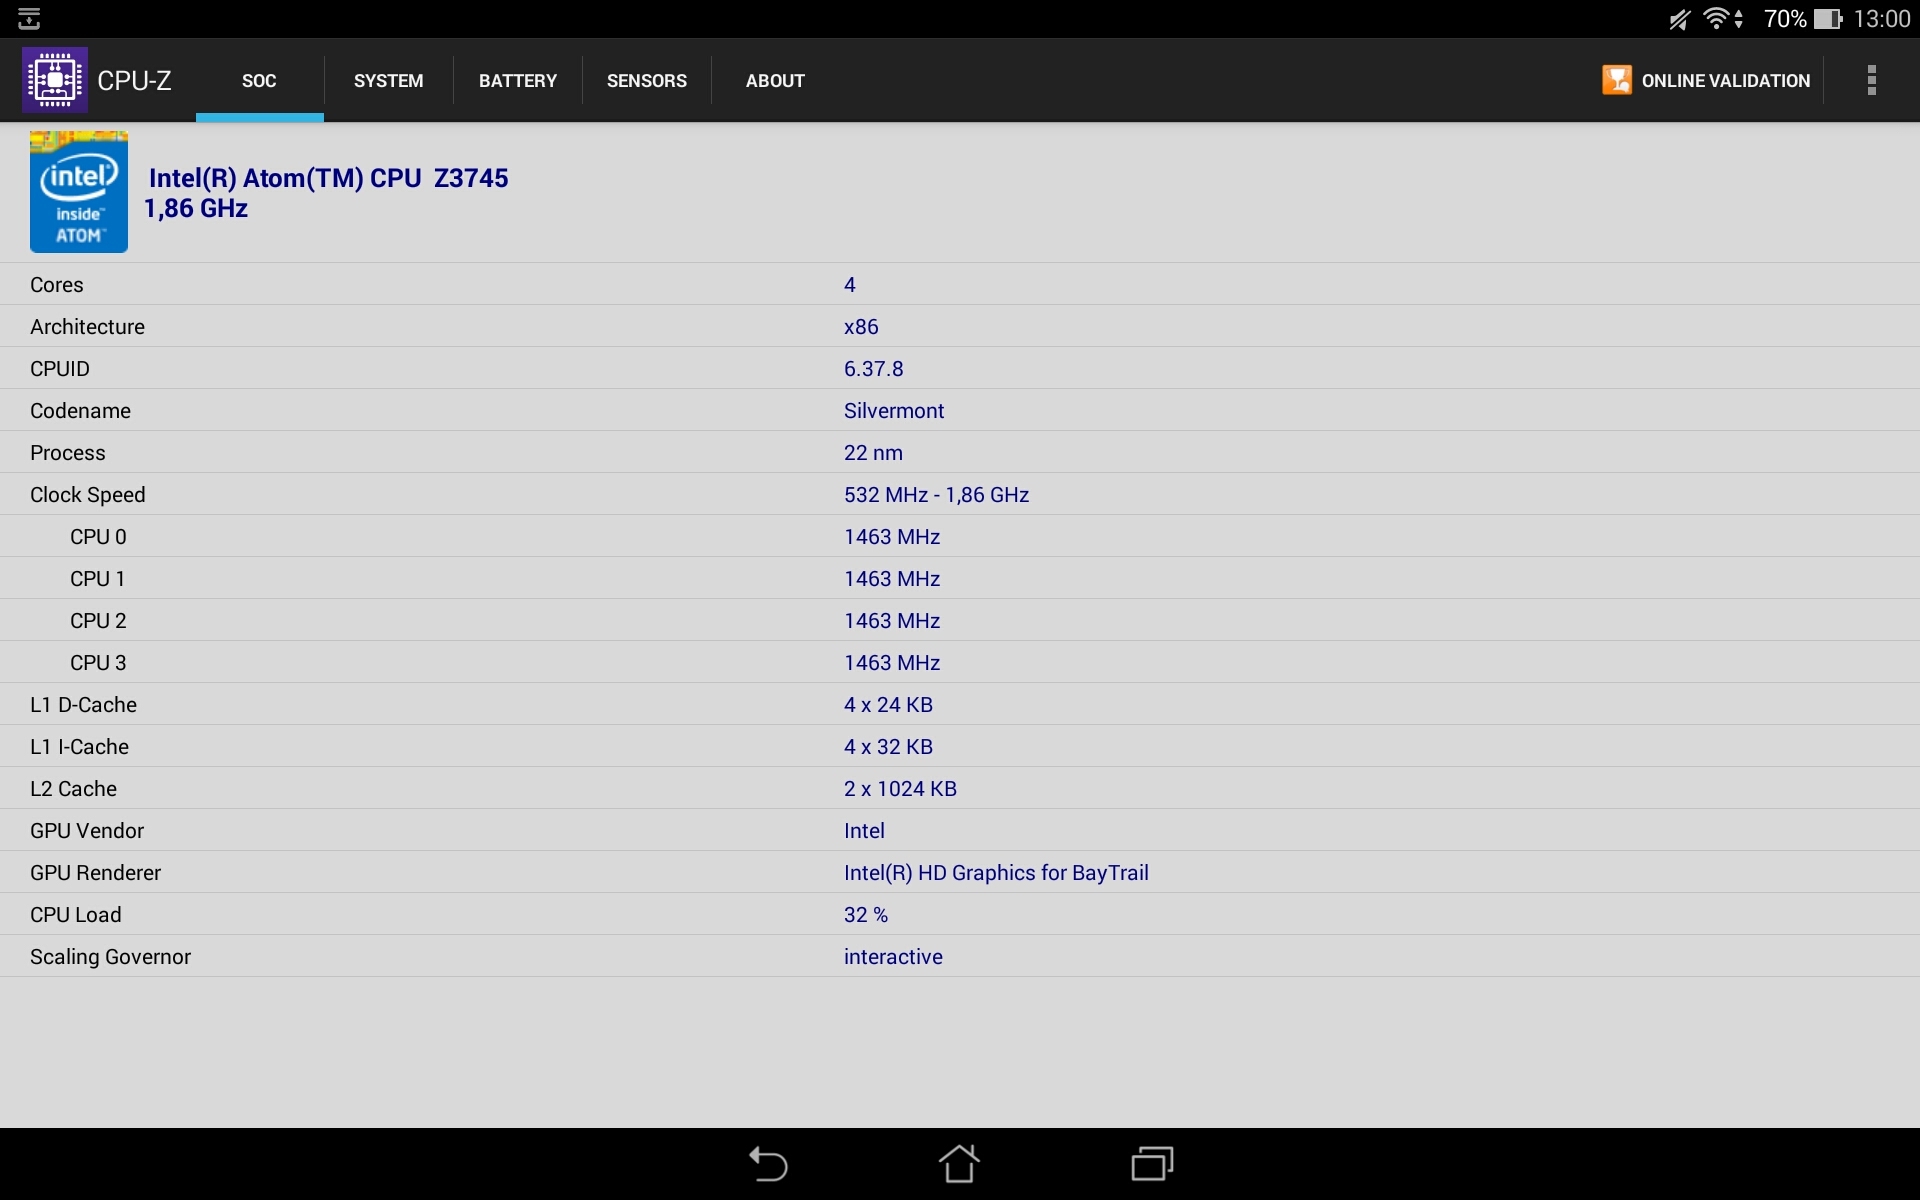Image resolution: width=1920 pixels, height=1200 pixels.
Task: Select the GPU Renderer row label
Action: click(x=95, y=873)
